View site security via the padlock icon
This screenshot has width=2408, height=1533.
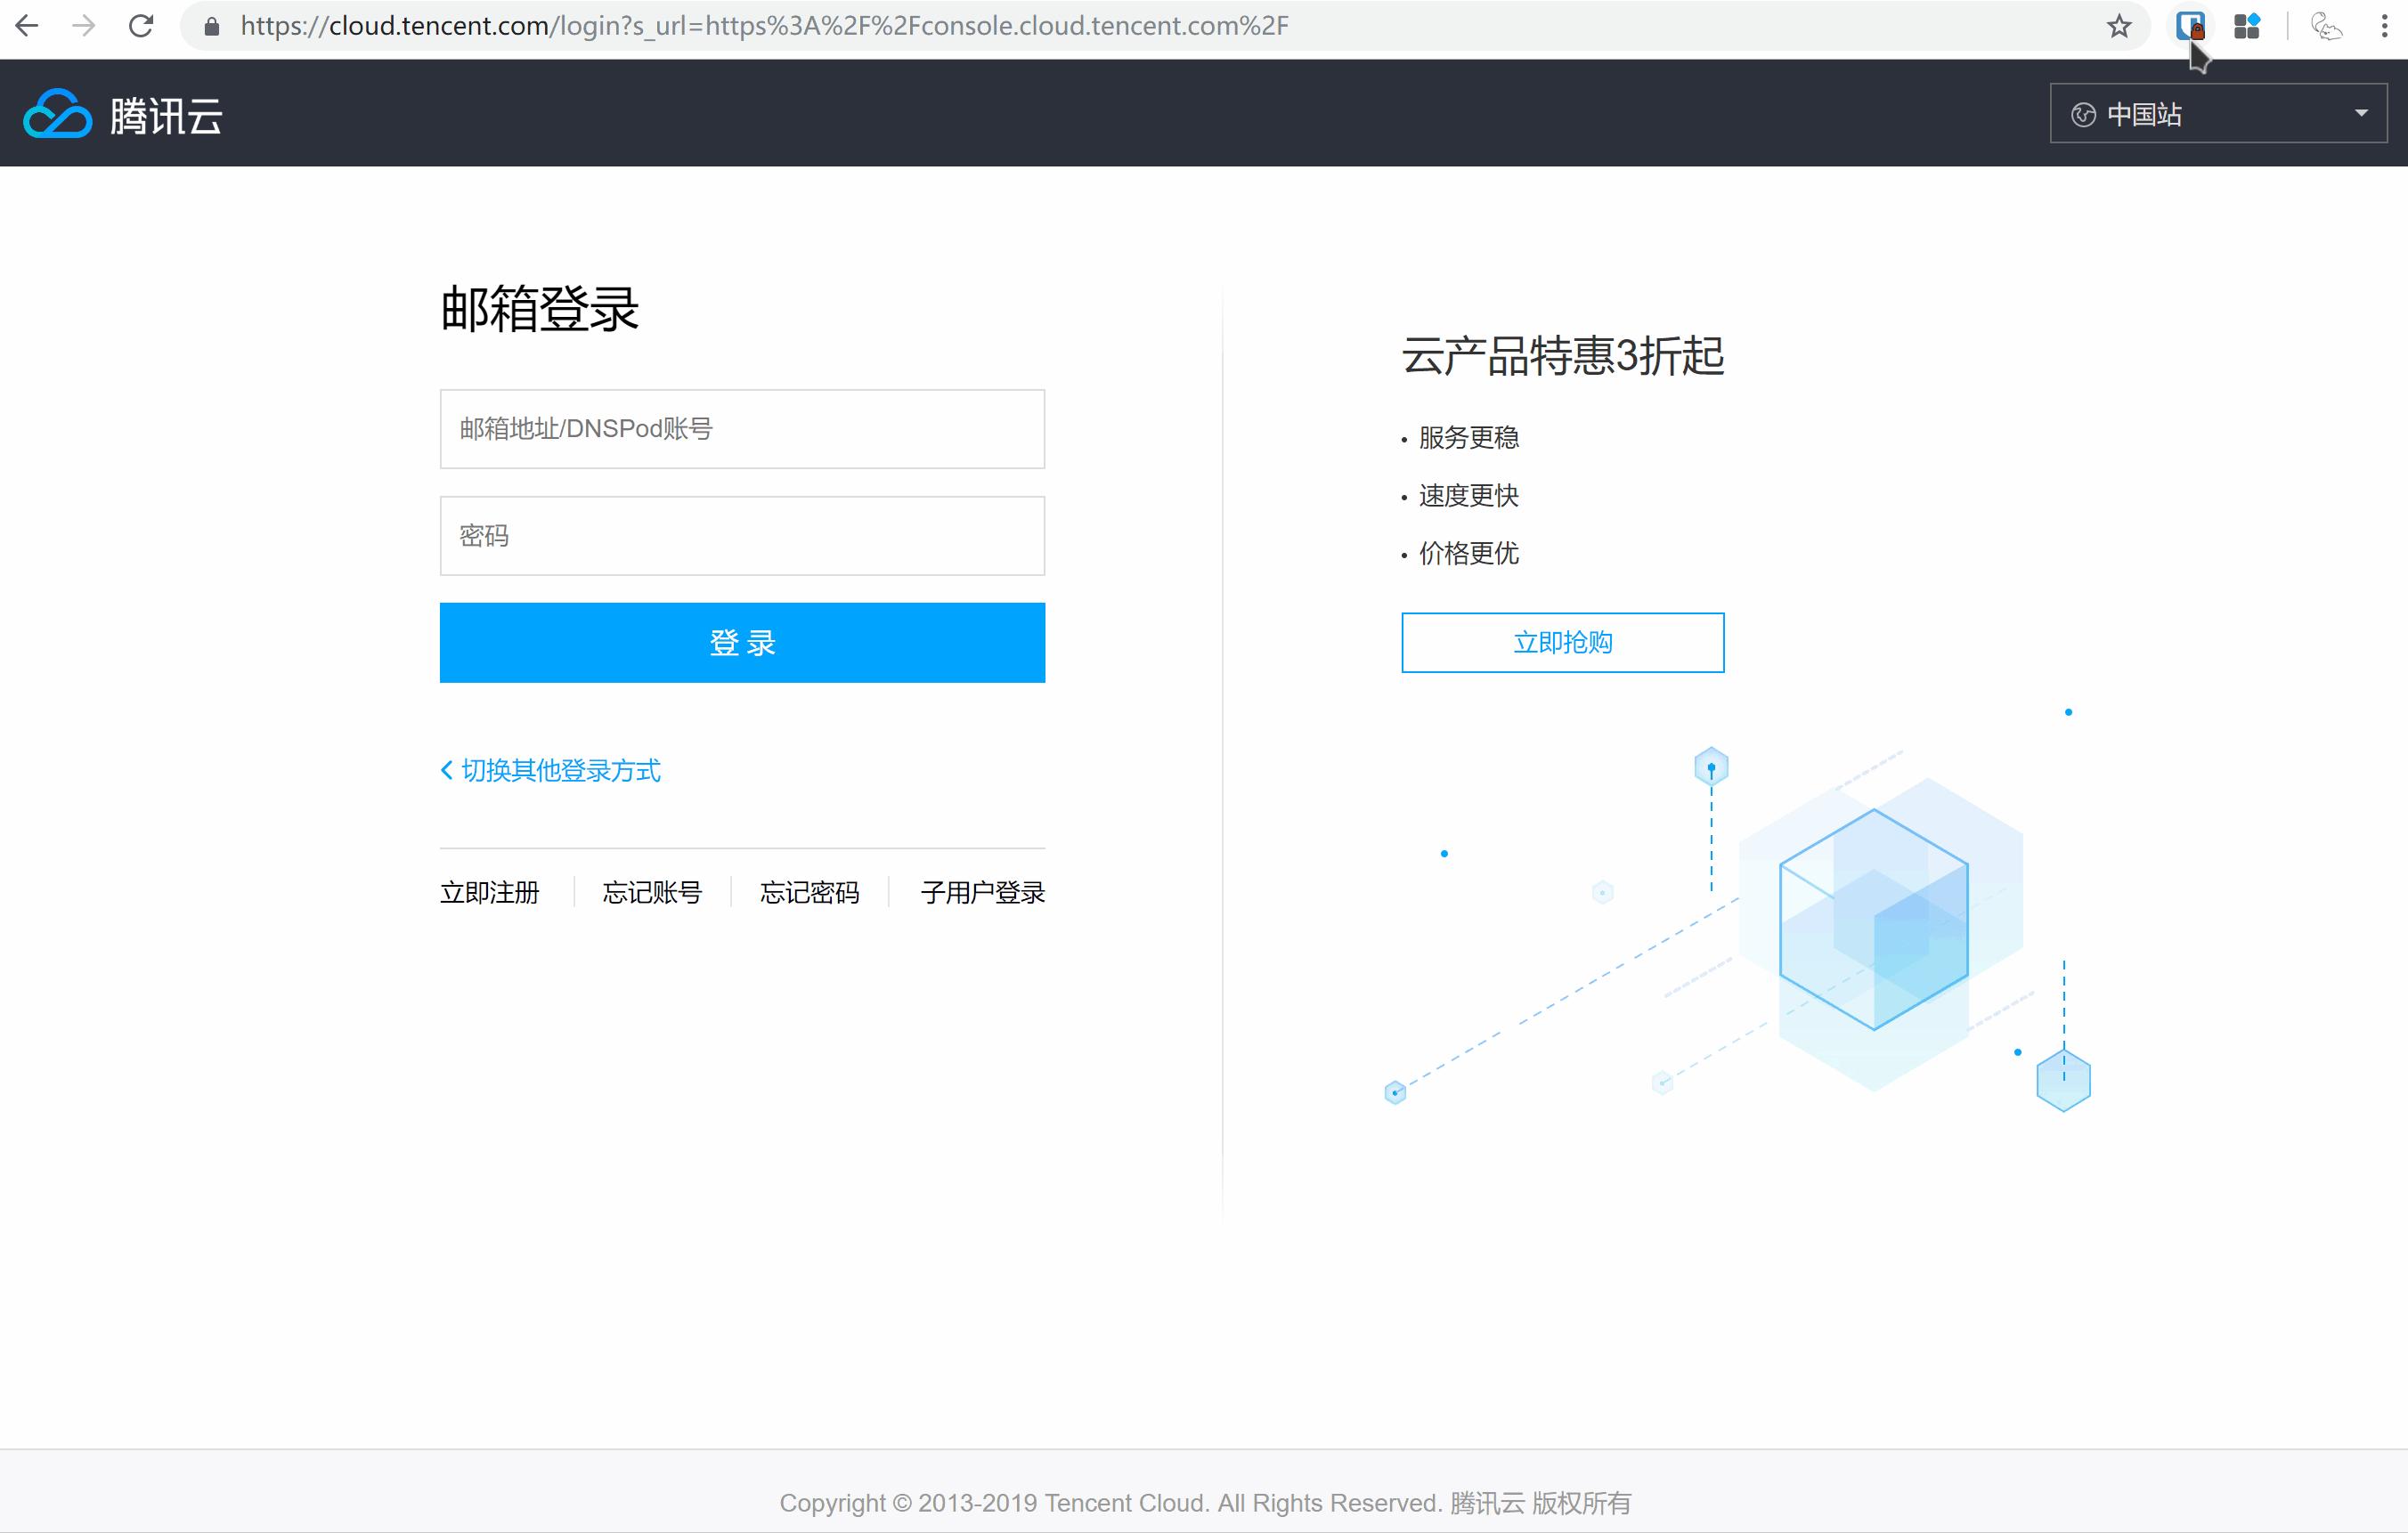coord(212,26)
